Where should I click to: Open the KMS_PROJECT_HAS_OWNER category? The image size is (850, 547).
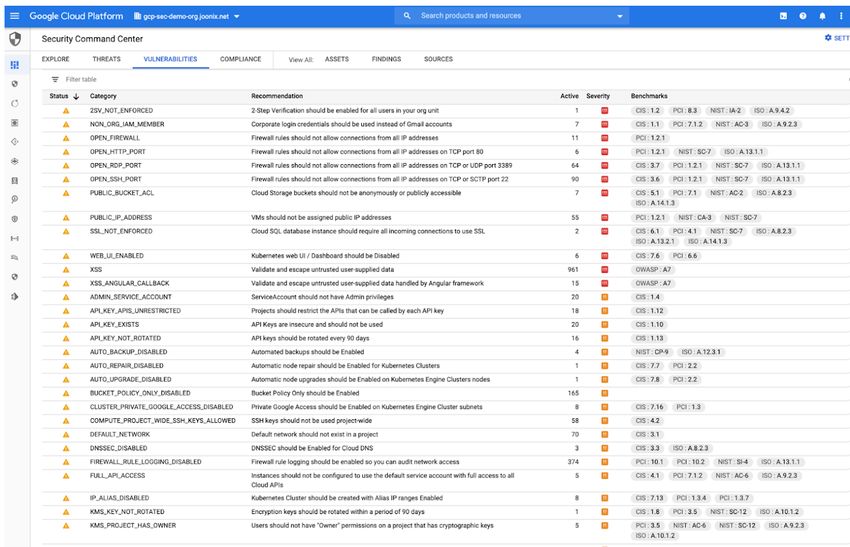coord(133,525)
